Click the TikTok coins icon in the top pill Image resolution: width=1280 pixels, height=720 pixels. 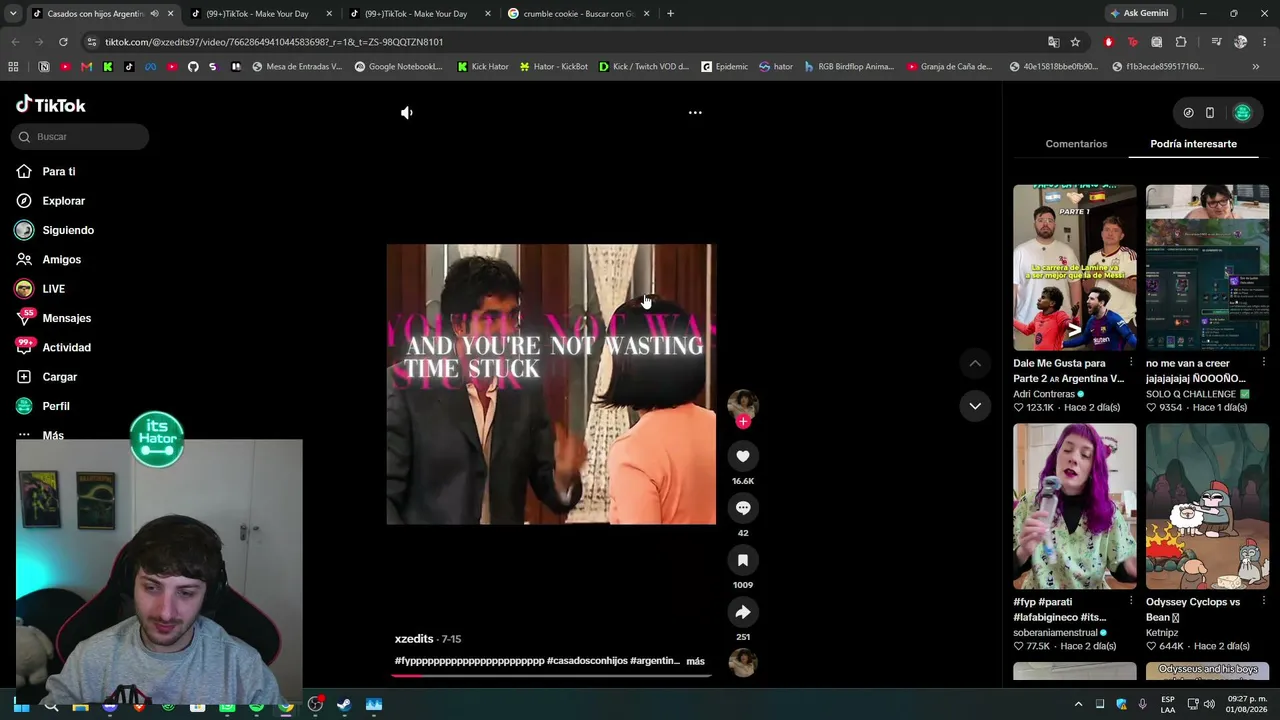click(x=1188, y=113)
